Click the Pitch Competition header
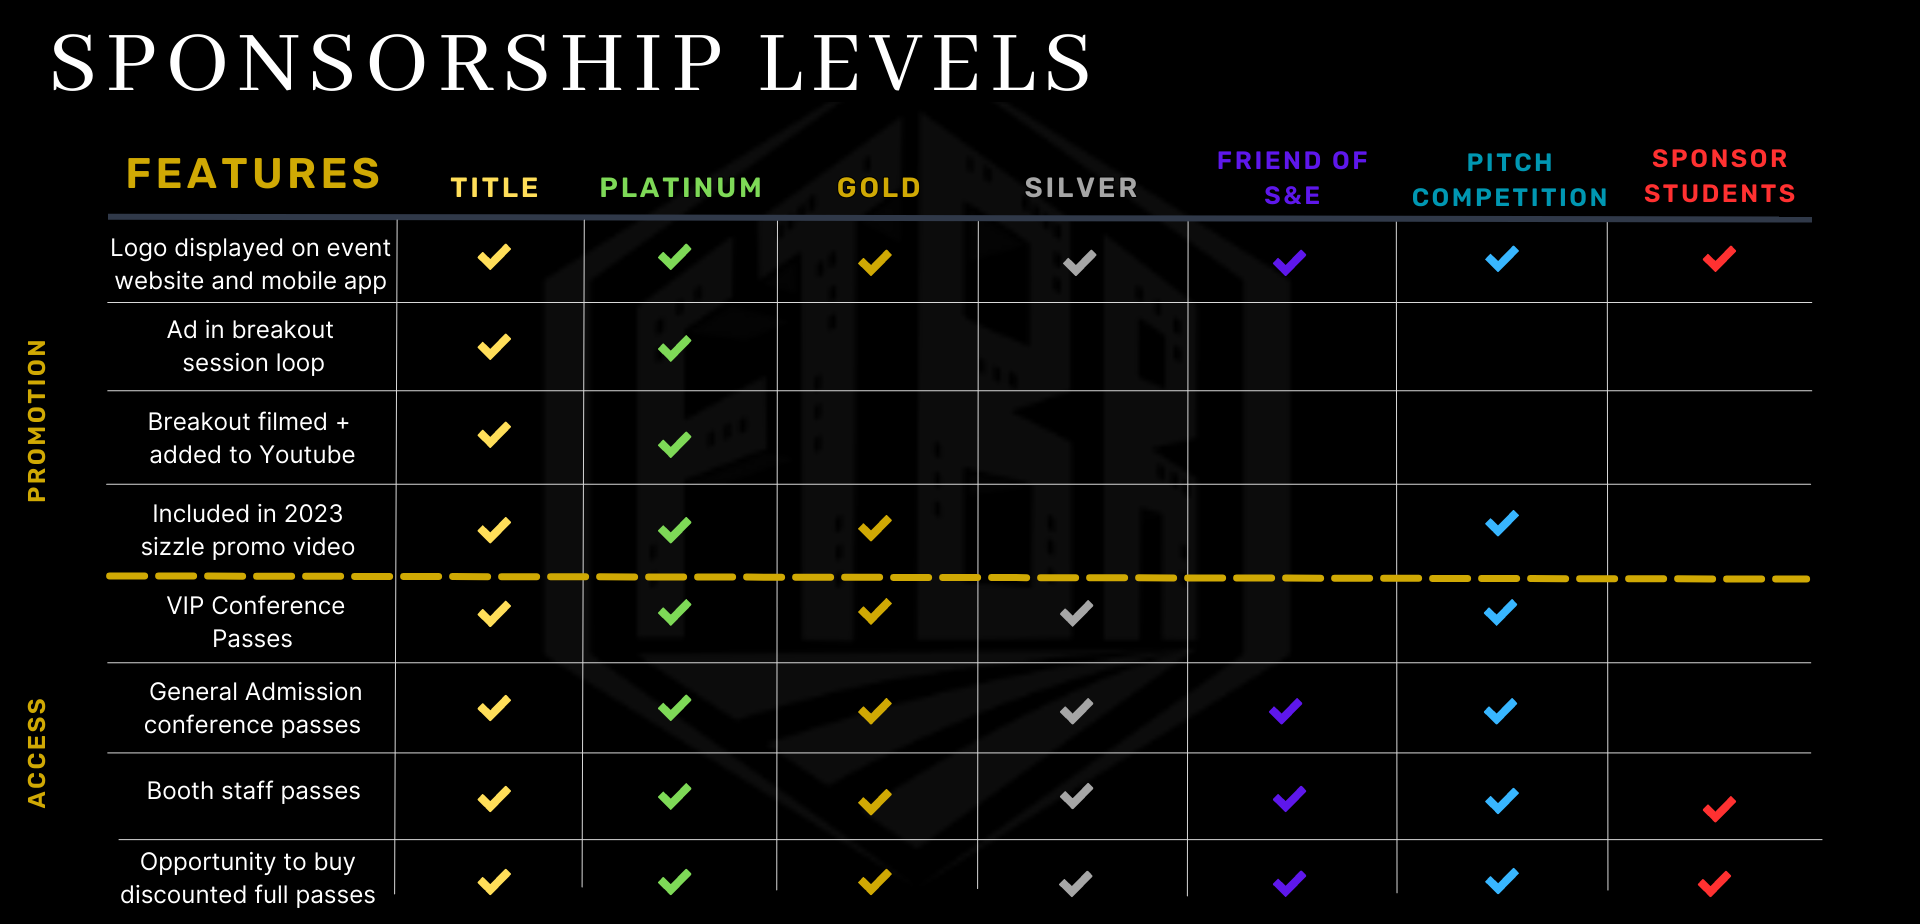Image resolution: width=1920 pixels, height=924 pixels. point(1510,180)
